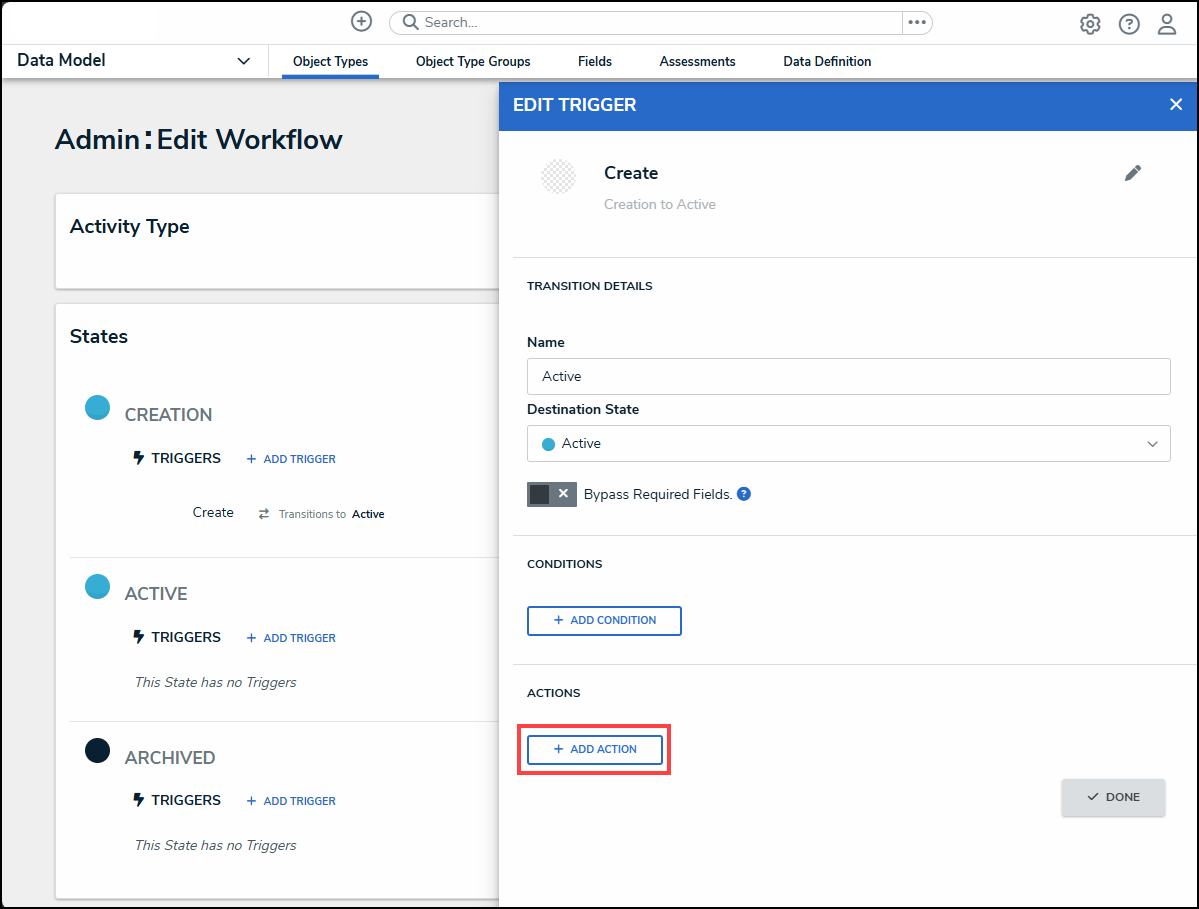Click the ARCHIVED state heading
The height and width of the screenshot is (909, 1199).
click(170, 758)
